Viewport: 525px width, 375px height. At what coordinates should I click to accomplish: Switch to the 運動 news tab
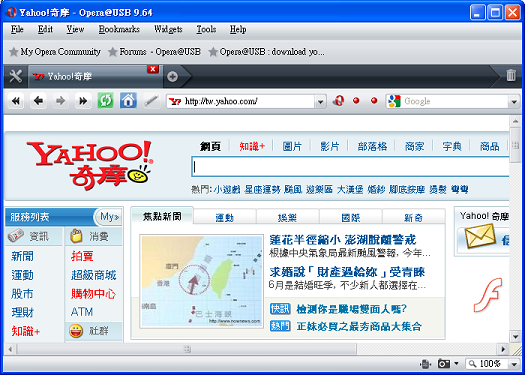pyautogui.click(x=225, y=218)
